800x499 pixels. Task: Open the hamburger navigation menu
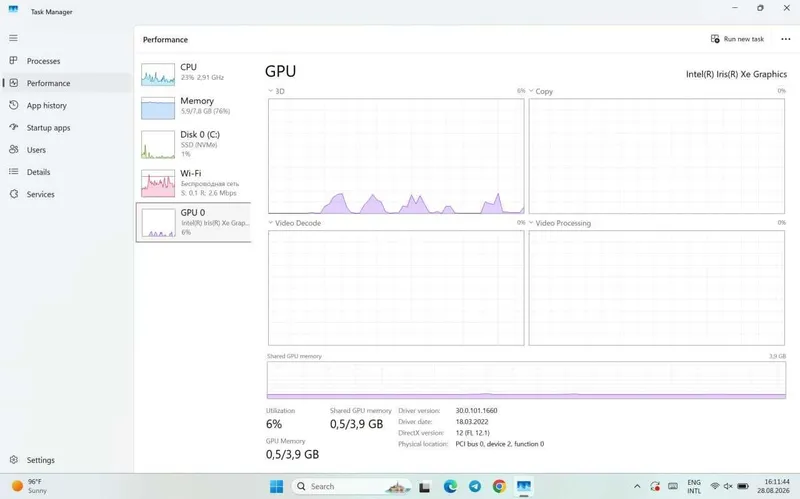pyautogui.click(x=13, y=38)
